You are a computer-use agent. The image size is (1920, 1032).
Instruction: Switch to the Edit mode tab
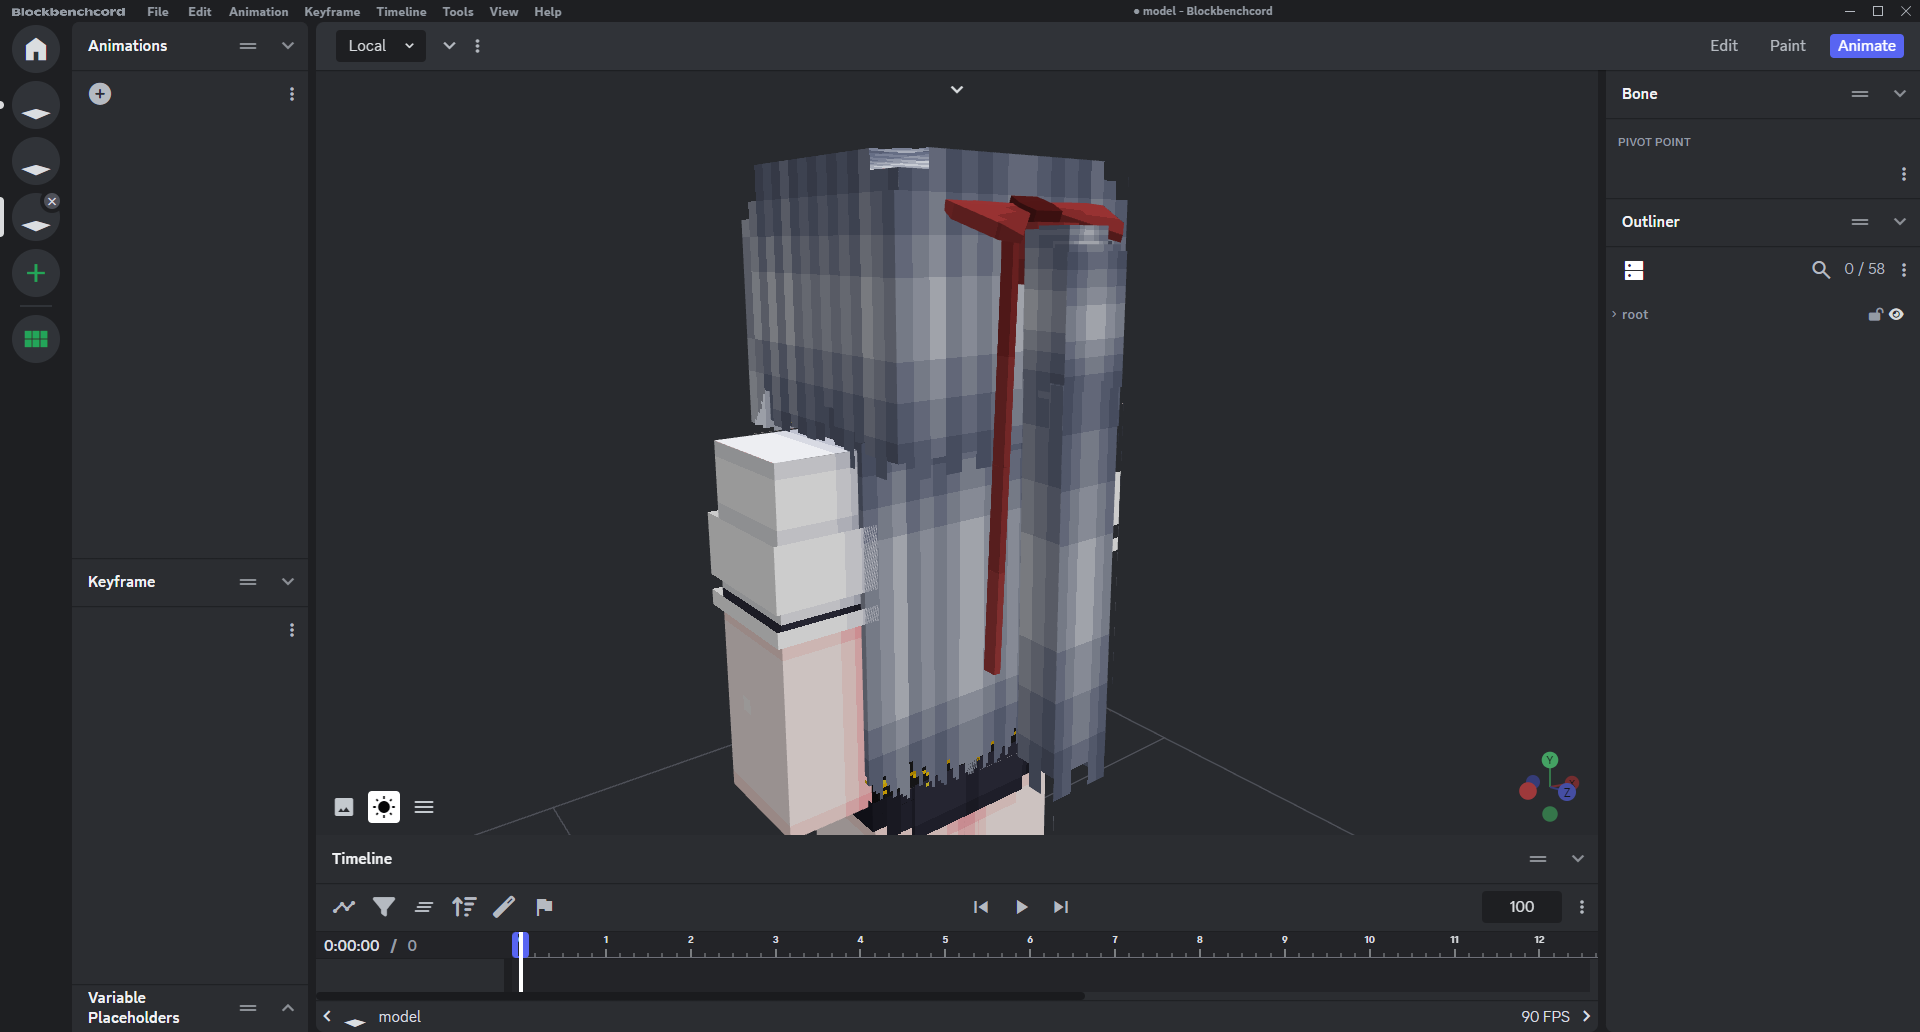click(x=1723, y=46)
